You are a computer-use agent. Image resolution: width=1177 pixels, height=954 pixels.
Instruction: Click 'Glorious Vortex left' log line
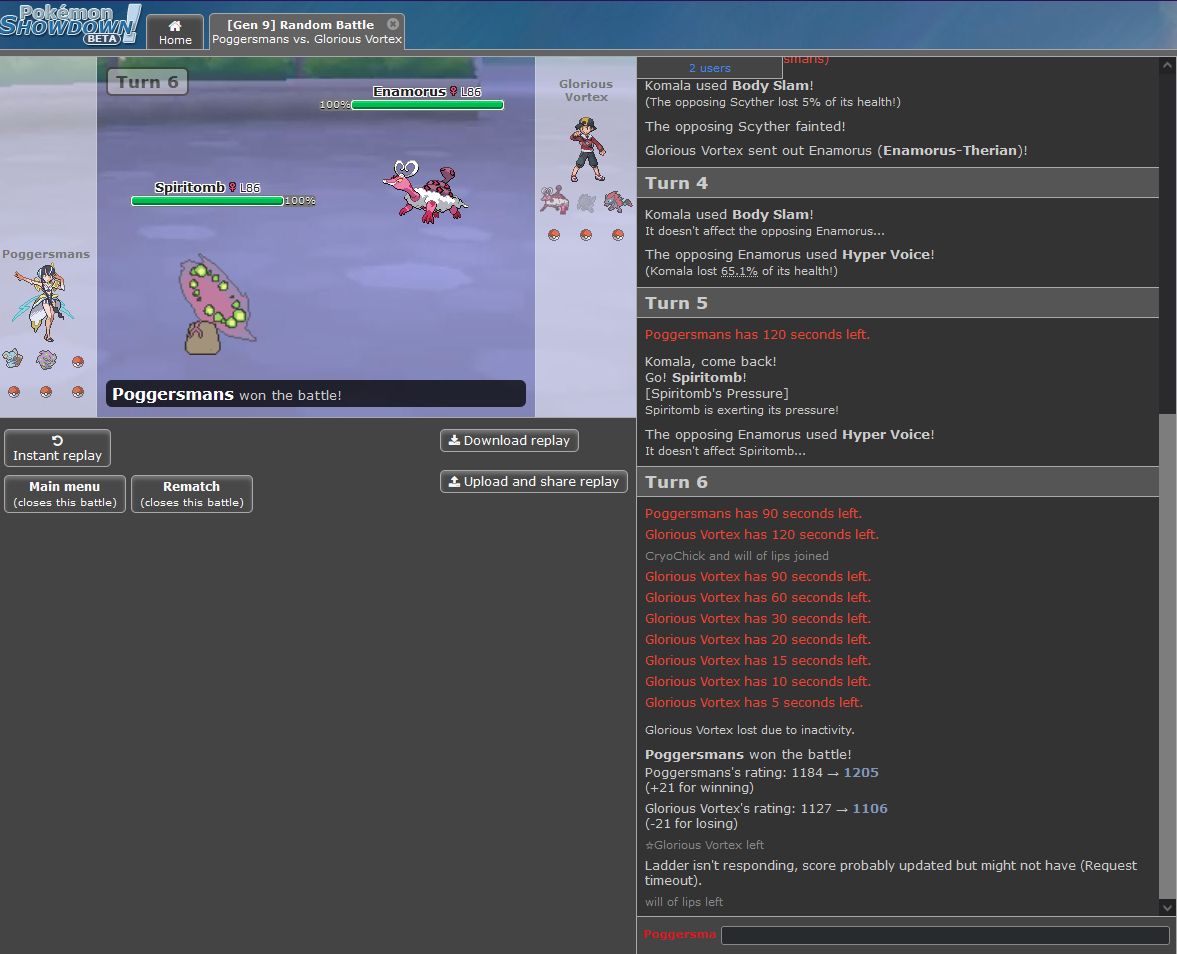coord(704,845)
